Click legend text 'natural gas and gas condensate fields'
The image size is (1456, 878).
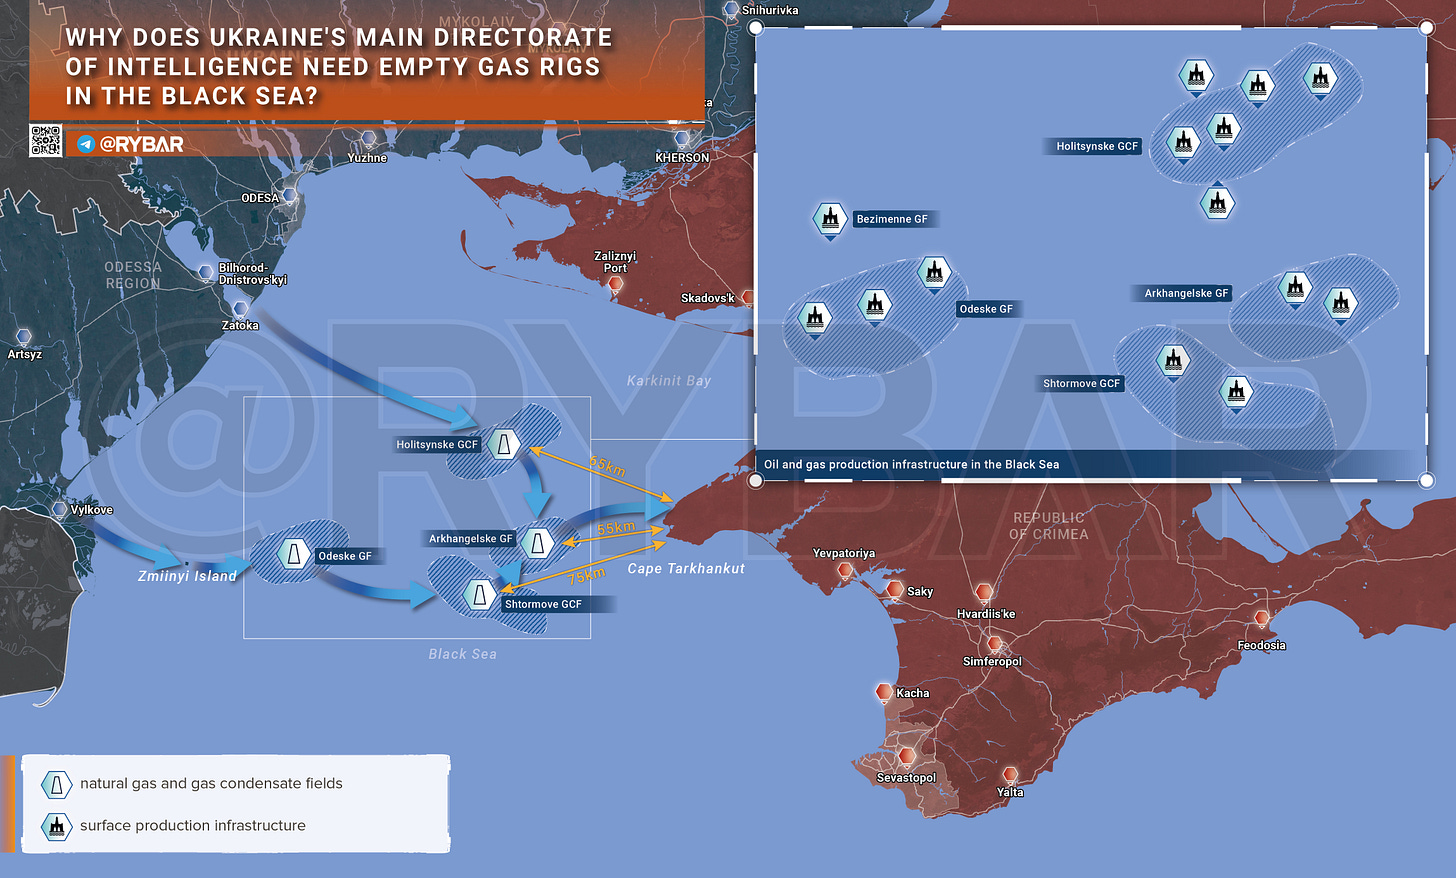(x=211, y=784)
